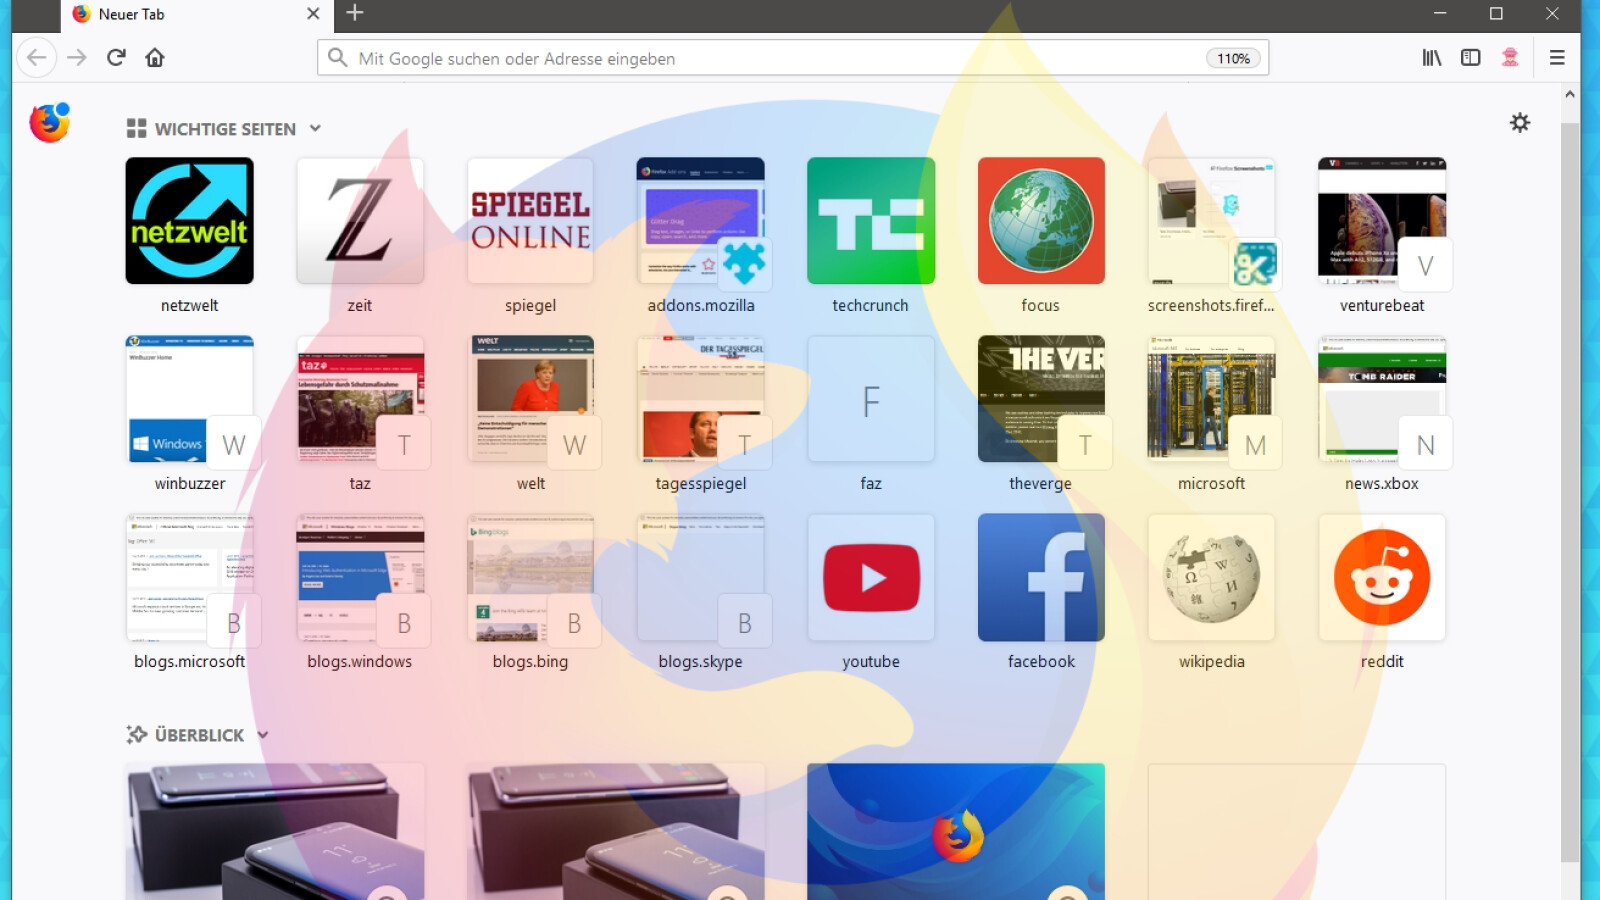The width and height of the screenshot is (1600, 900).
Task: Open the reddit tile
Action: (x=1382, y=577)
